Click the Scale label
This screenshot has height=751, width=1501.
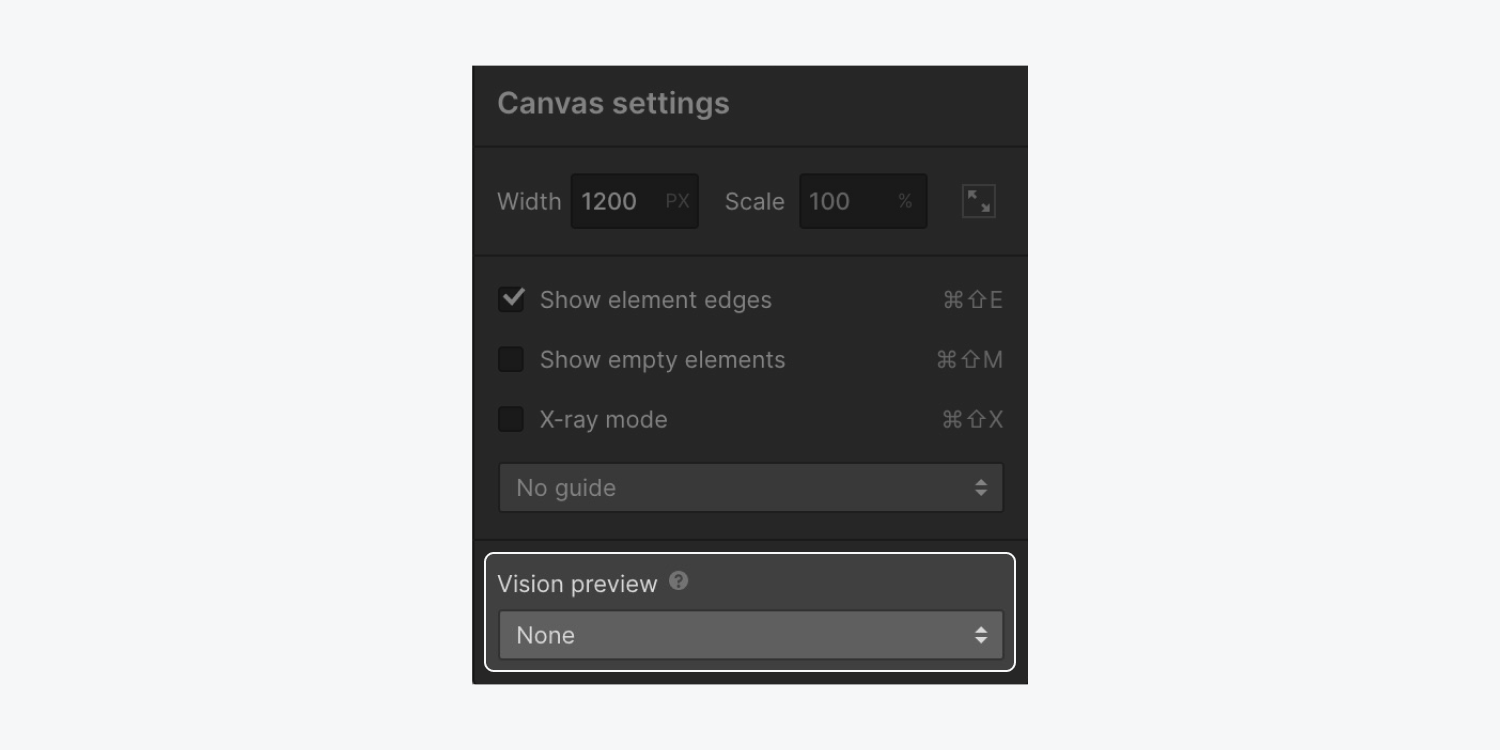tap(754, 201)
